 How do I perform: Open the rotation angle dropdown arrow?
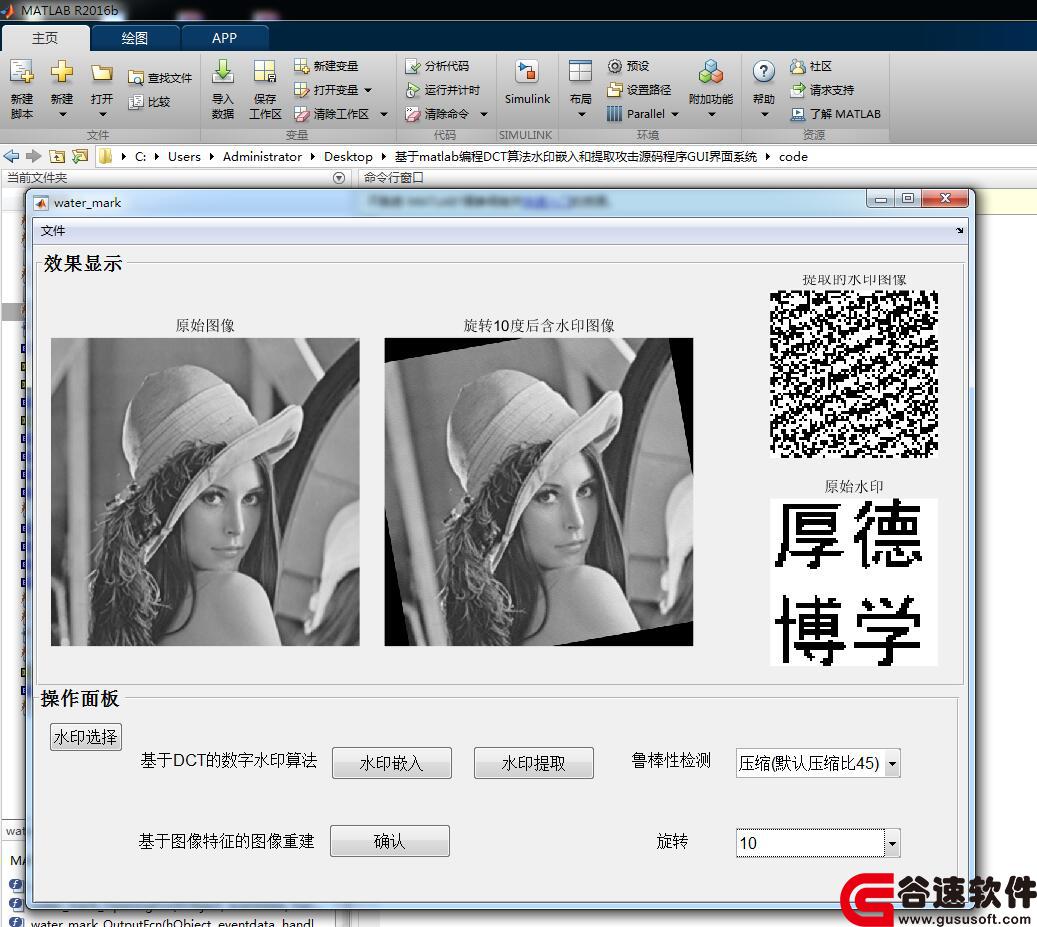(892, 843)
